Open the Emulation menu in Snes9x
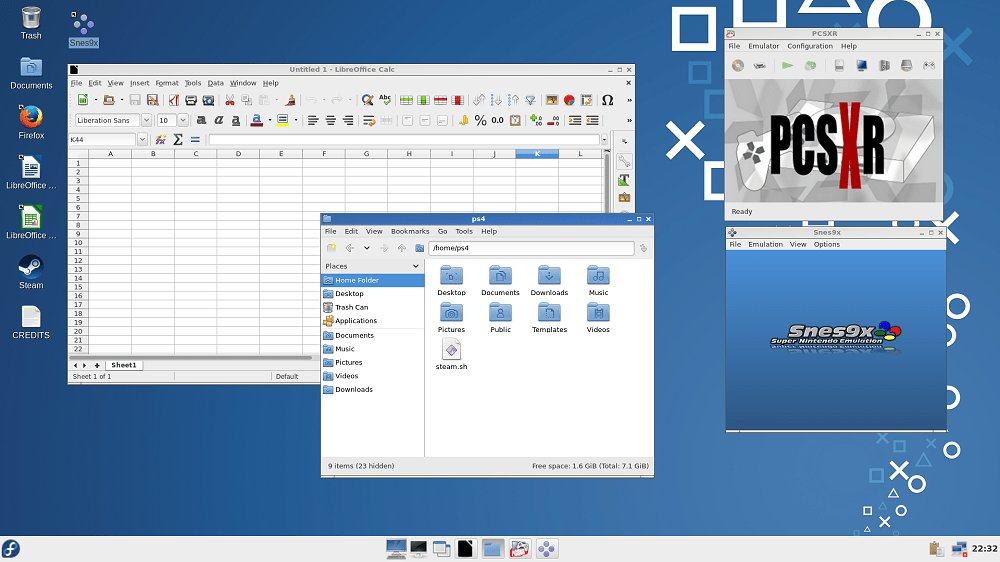The height and width of the screenshot is (562, 1000). [765, 244]
